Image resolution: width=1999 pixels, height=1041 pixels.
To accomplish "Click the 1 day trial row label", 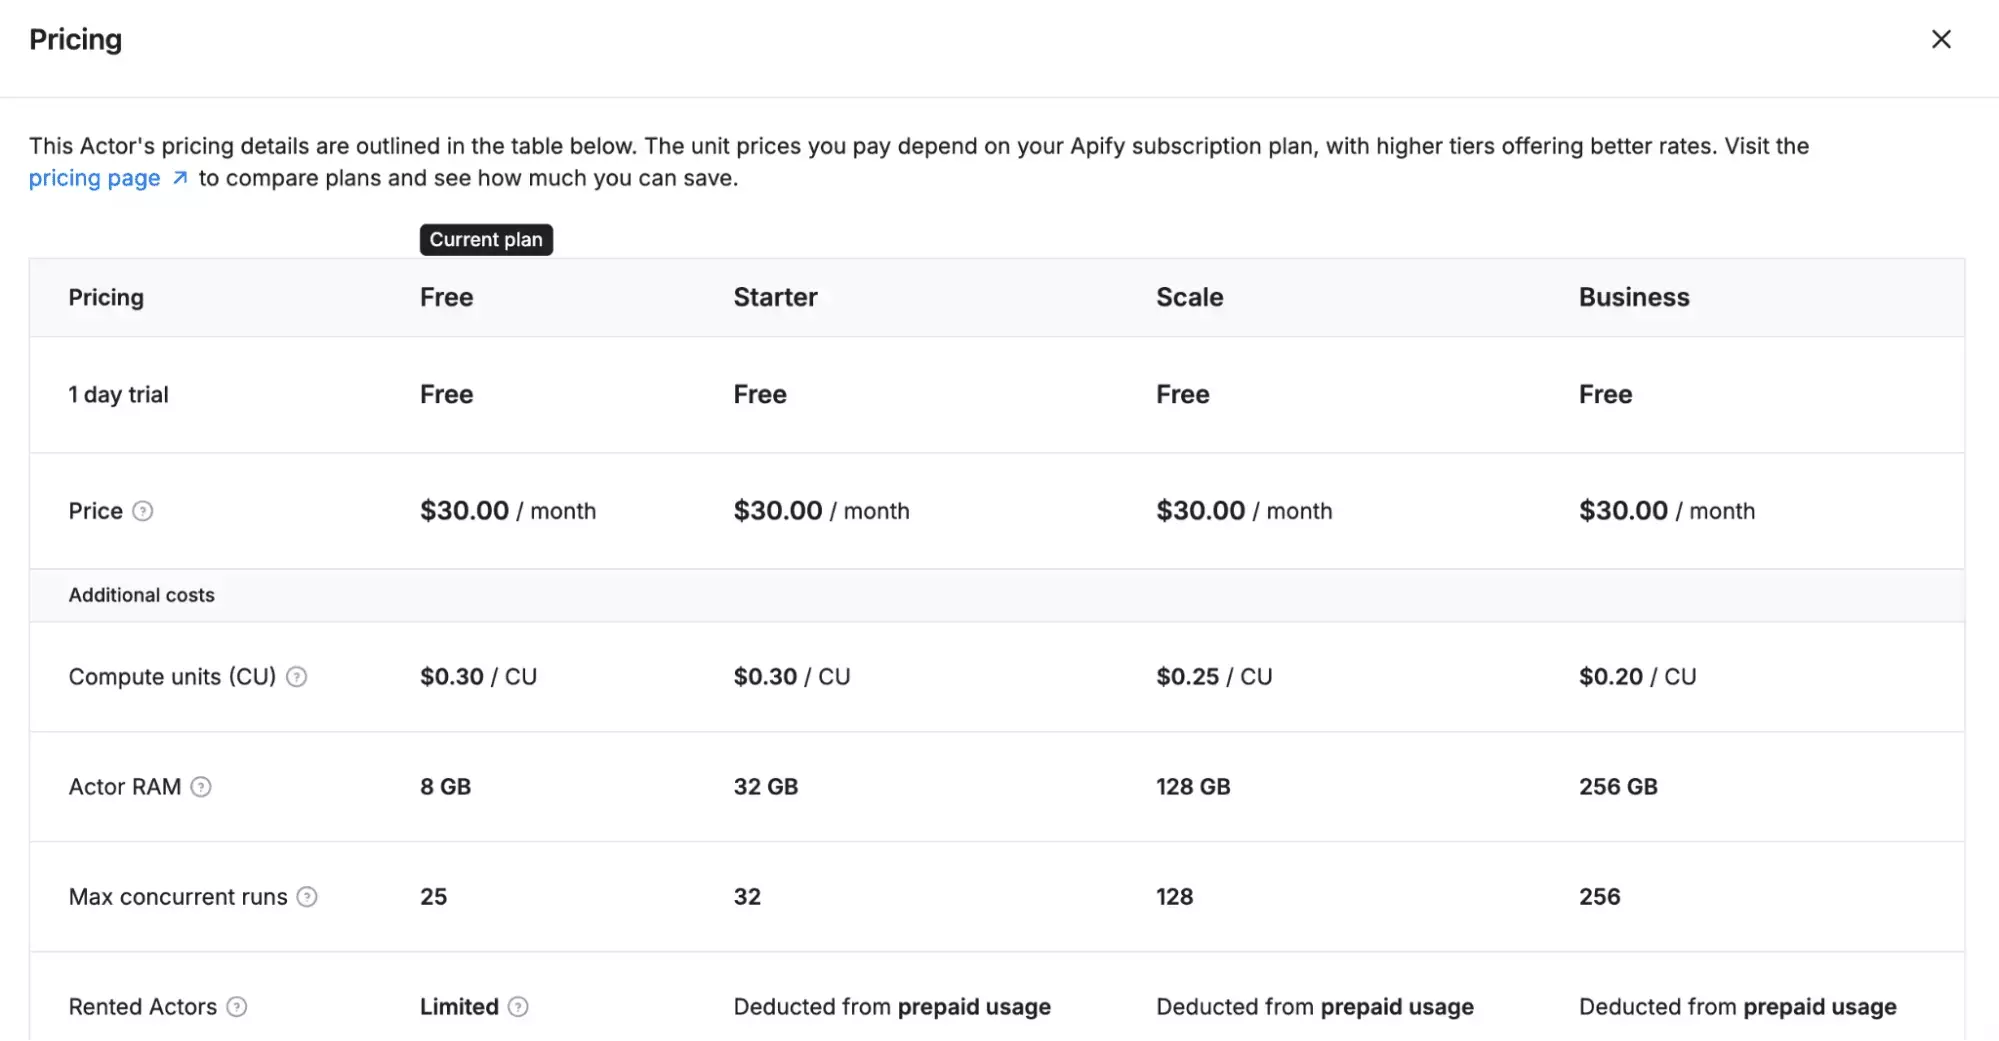I will coord(117,394).
